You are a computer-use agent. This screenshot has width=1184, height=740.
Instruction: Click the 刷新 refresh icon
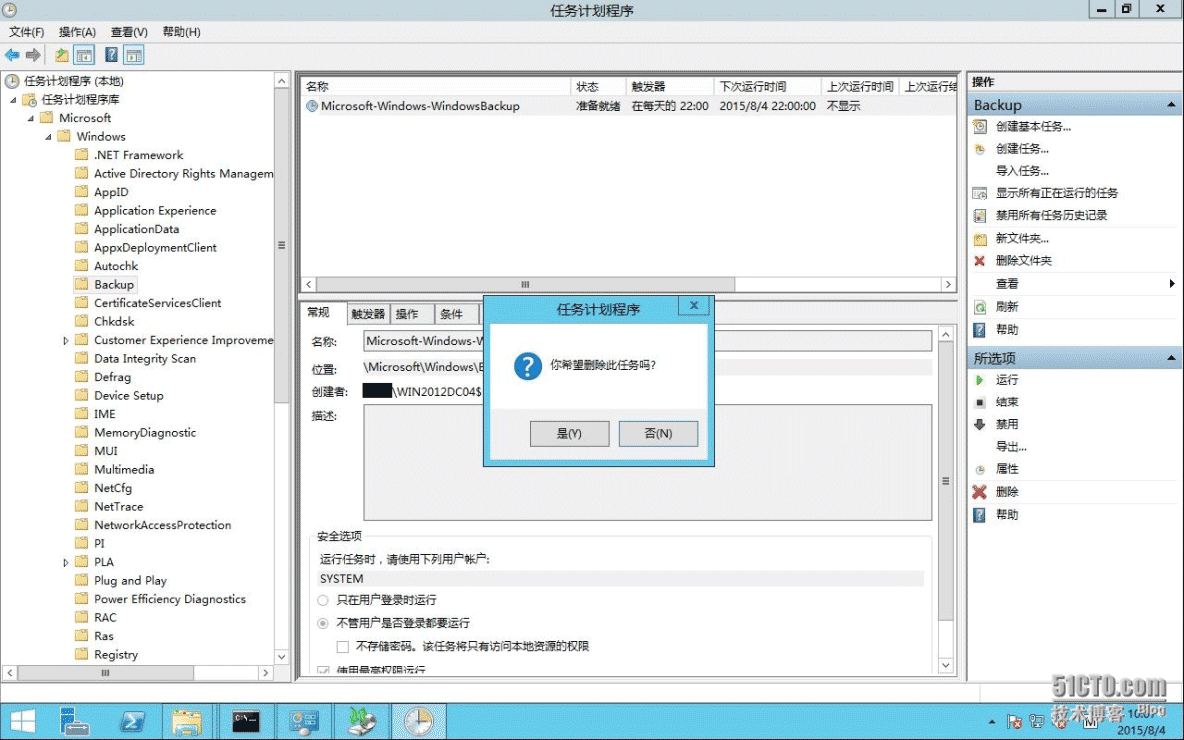click(979, 307)
